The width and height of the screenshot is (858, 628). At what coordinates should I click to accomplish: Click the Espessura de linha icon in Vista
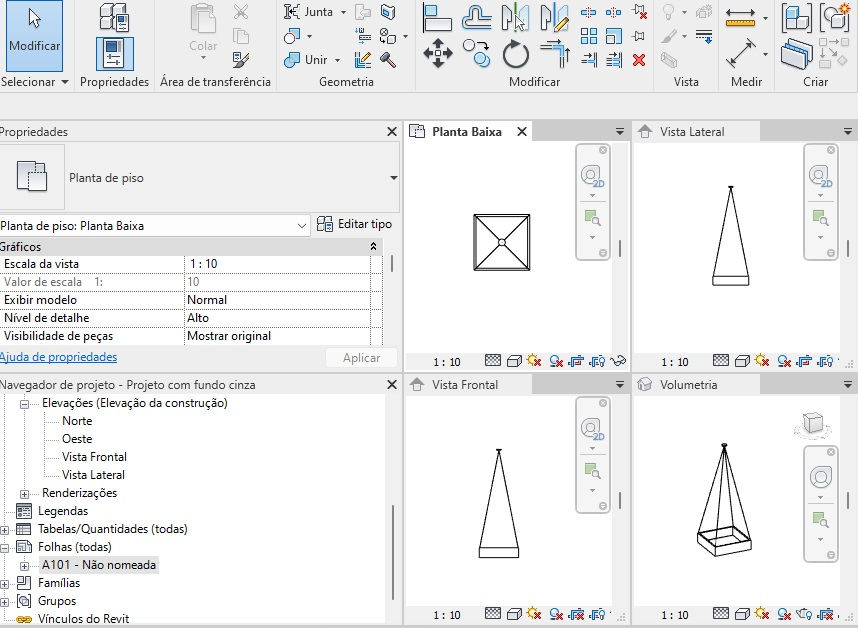tap(704, 36)
